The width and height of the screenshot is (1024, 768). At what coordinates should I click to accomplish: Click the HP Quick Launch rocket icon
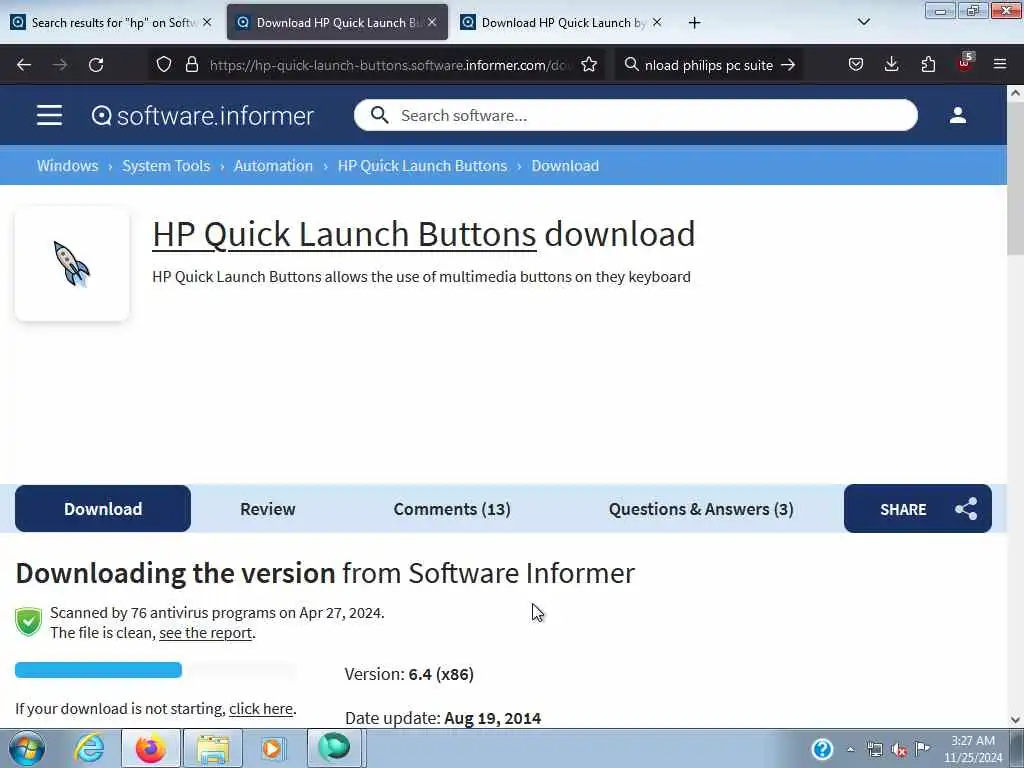[x=72, y=264]
